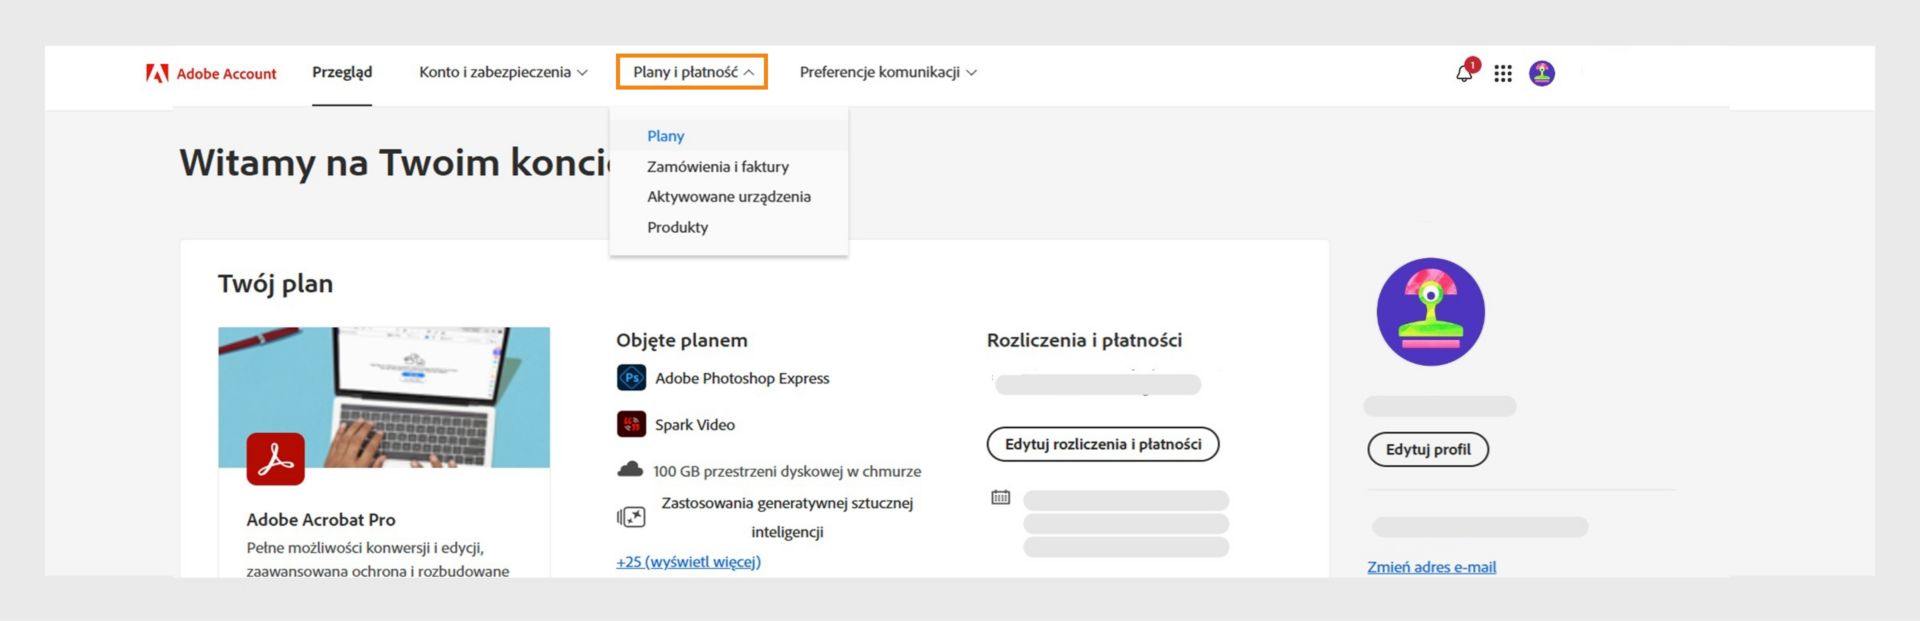Click the Edytuj profil button

tap(1428, 450)
